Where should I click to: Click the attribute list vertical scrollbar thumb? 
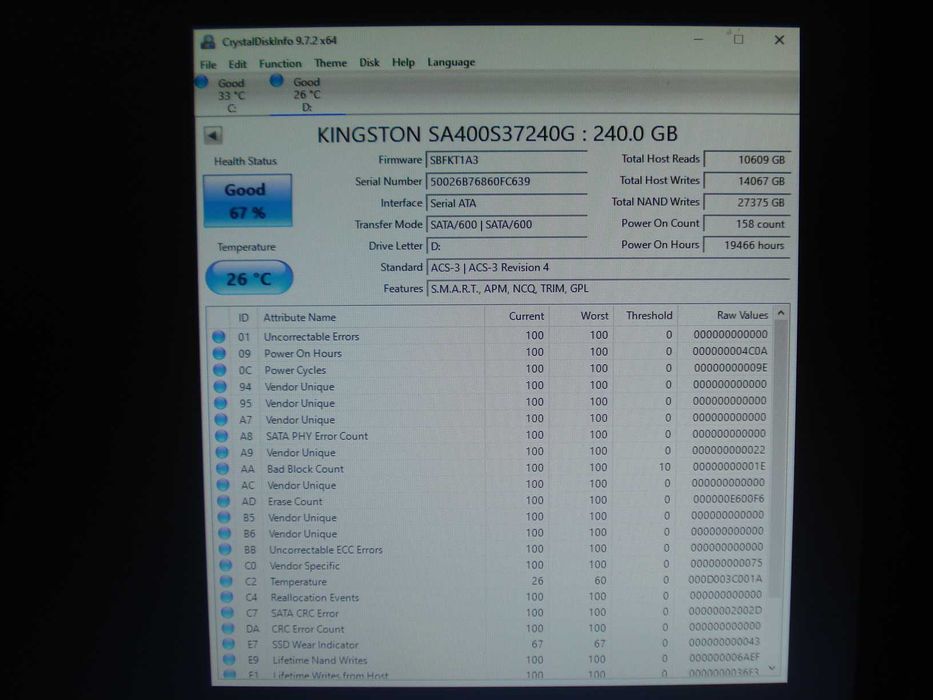(x=779, y=460)
